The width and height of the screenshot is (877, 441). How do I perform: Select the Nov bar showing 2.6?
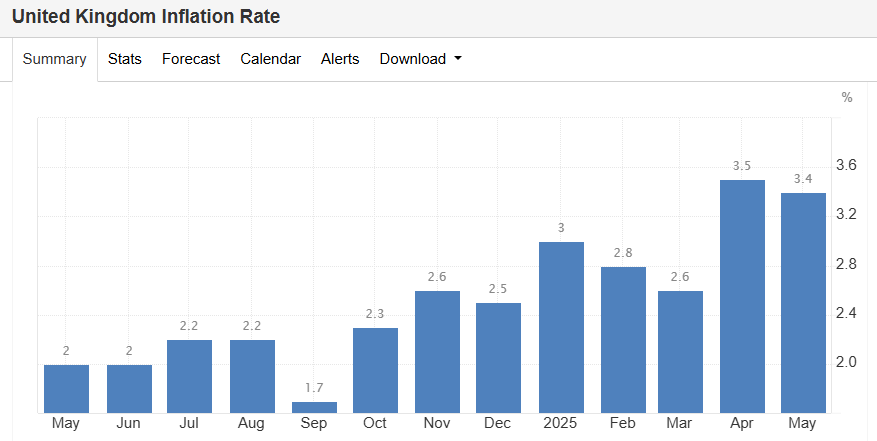tap(437, 351)
